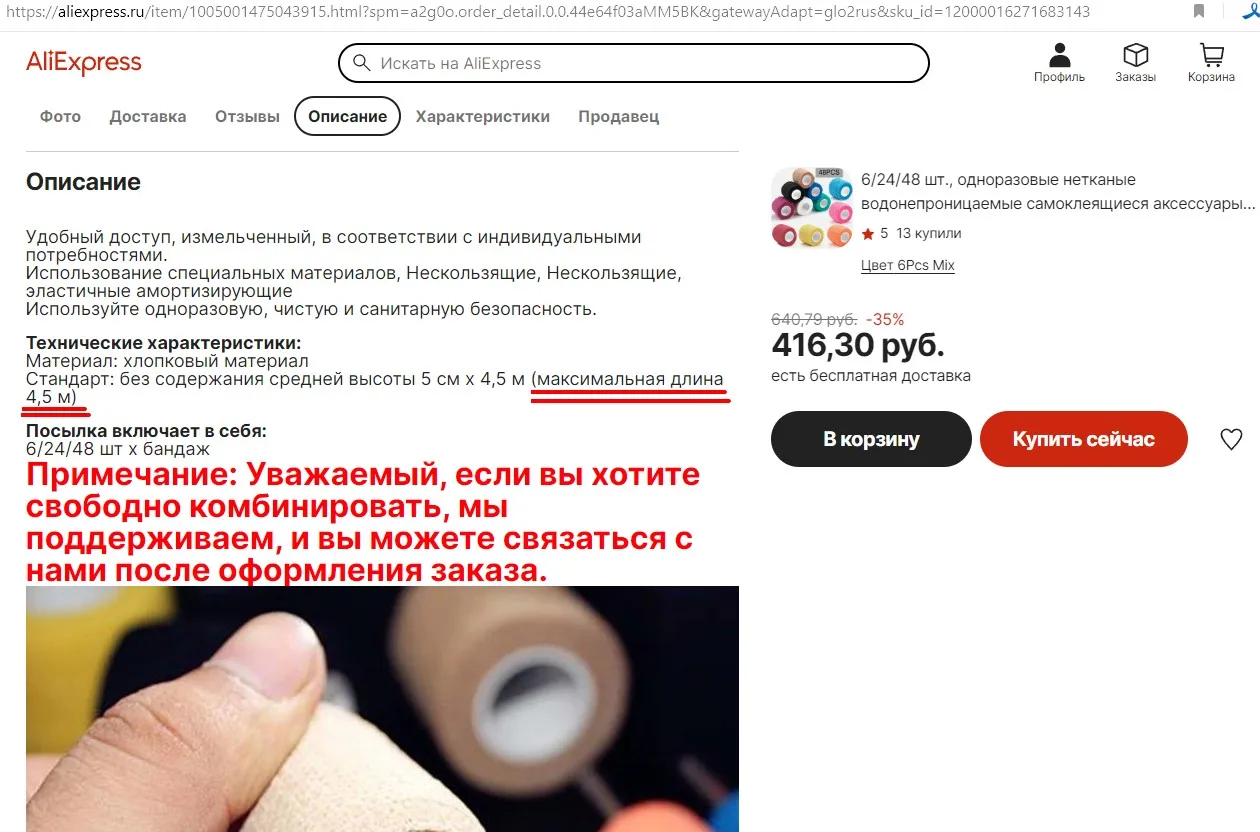Viewport: 1260px width, 832px height.
Task: Switch to the Доставка tab
Action: point(148,116)
